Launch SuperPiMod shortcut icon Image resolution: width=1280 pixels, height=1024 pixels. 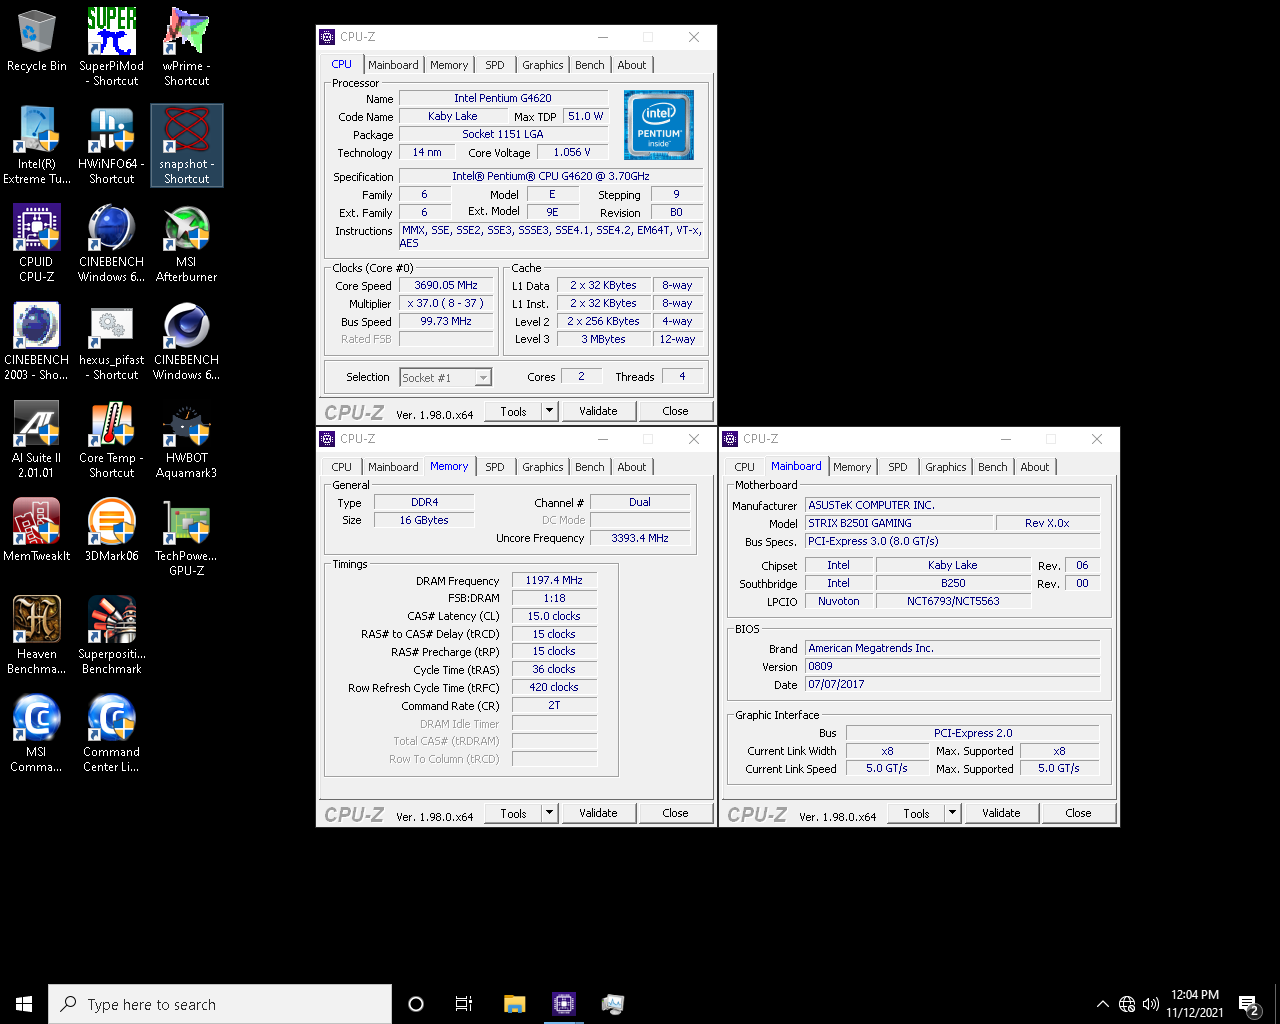tap(111, 47)
